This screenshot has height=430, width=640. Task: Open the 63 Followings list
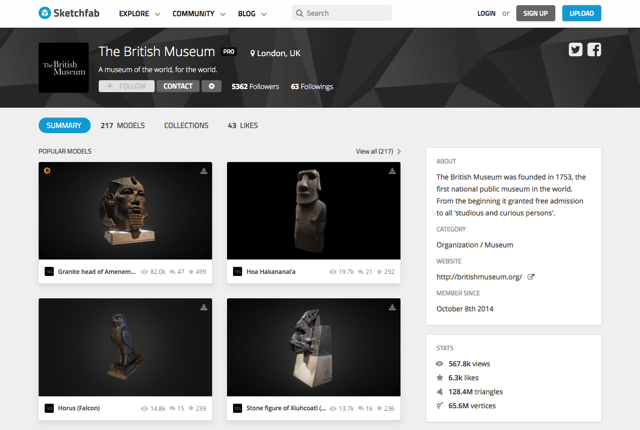312,86
